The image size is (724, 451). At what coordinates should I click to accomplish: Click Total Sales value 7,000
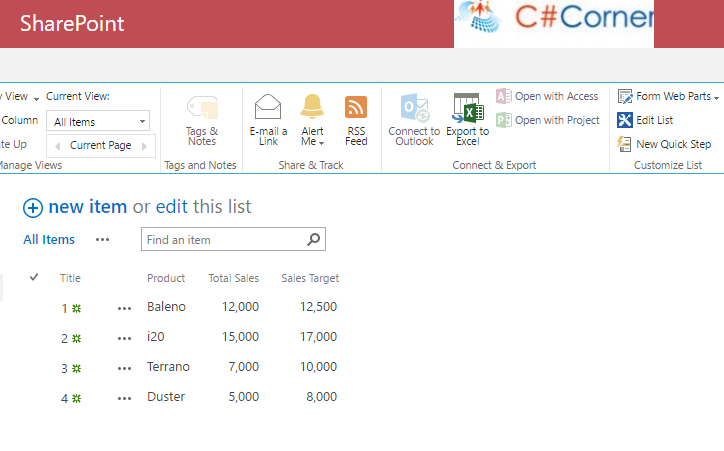[243, 367]
